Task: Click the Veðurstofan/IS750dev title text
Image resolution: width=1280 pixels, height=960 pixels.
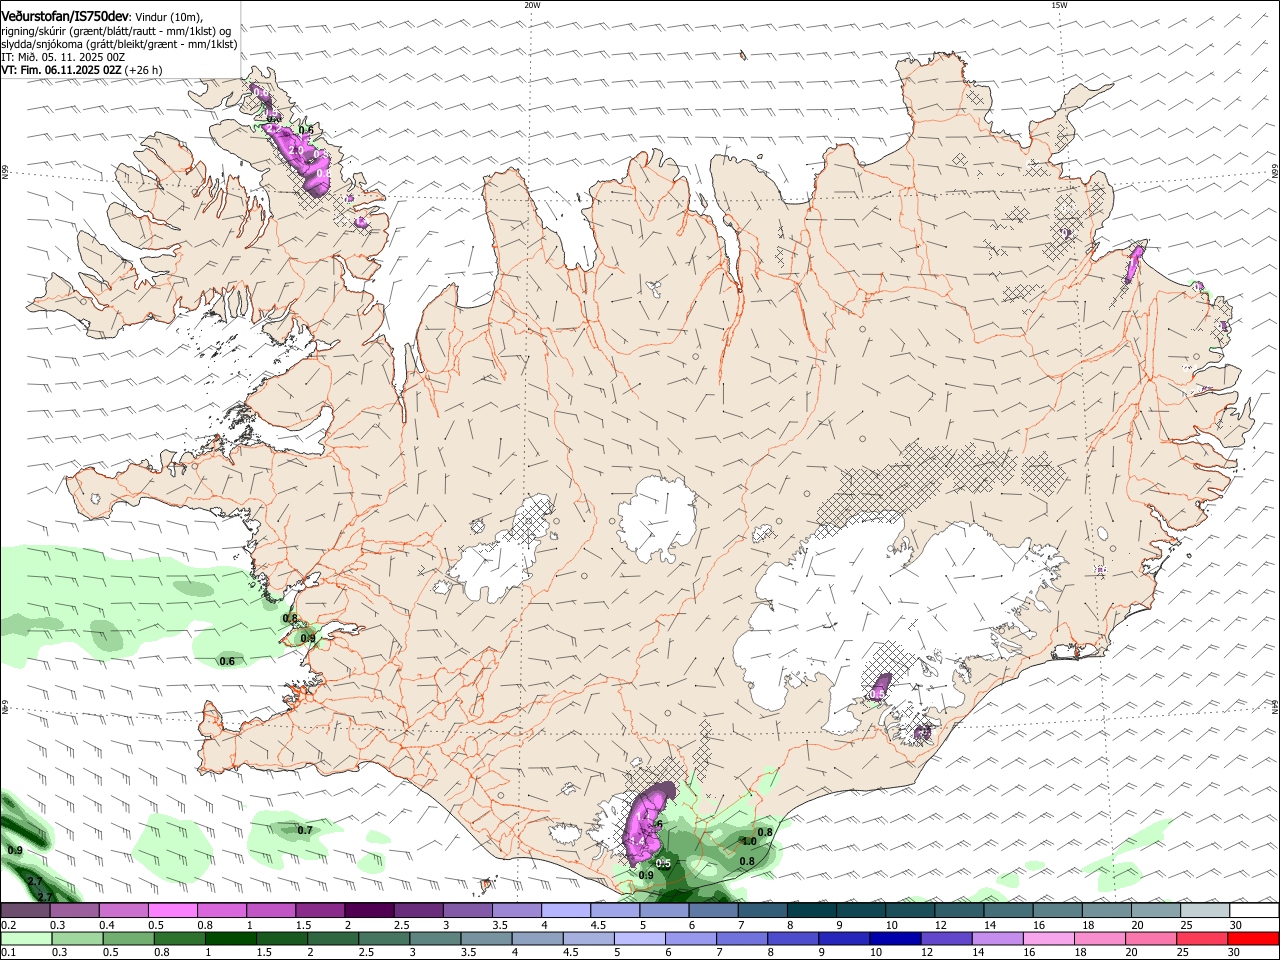Action: (65, 17)
